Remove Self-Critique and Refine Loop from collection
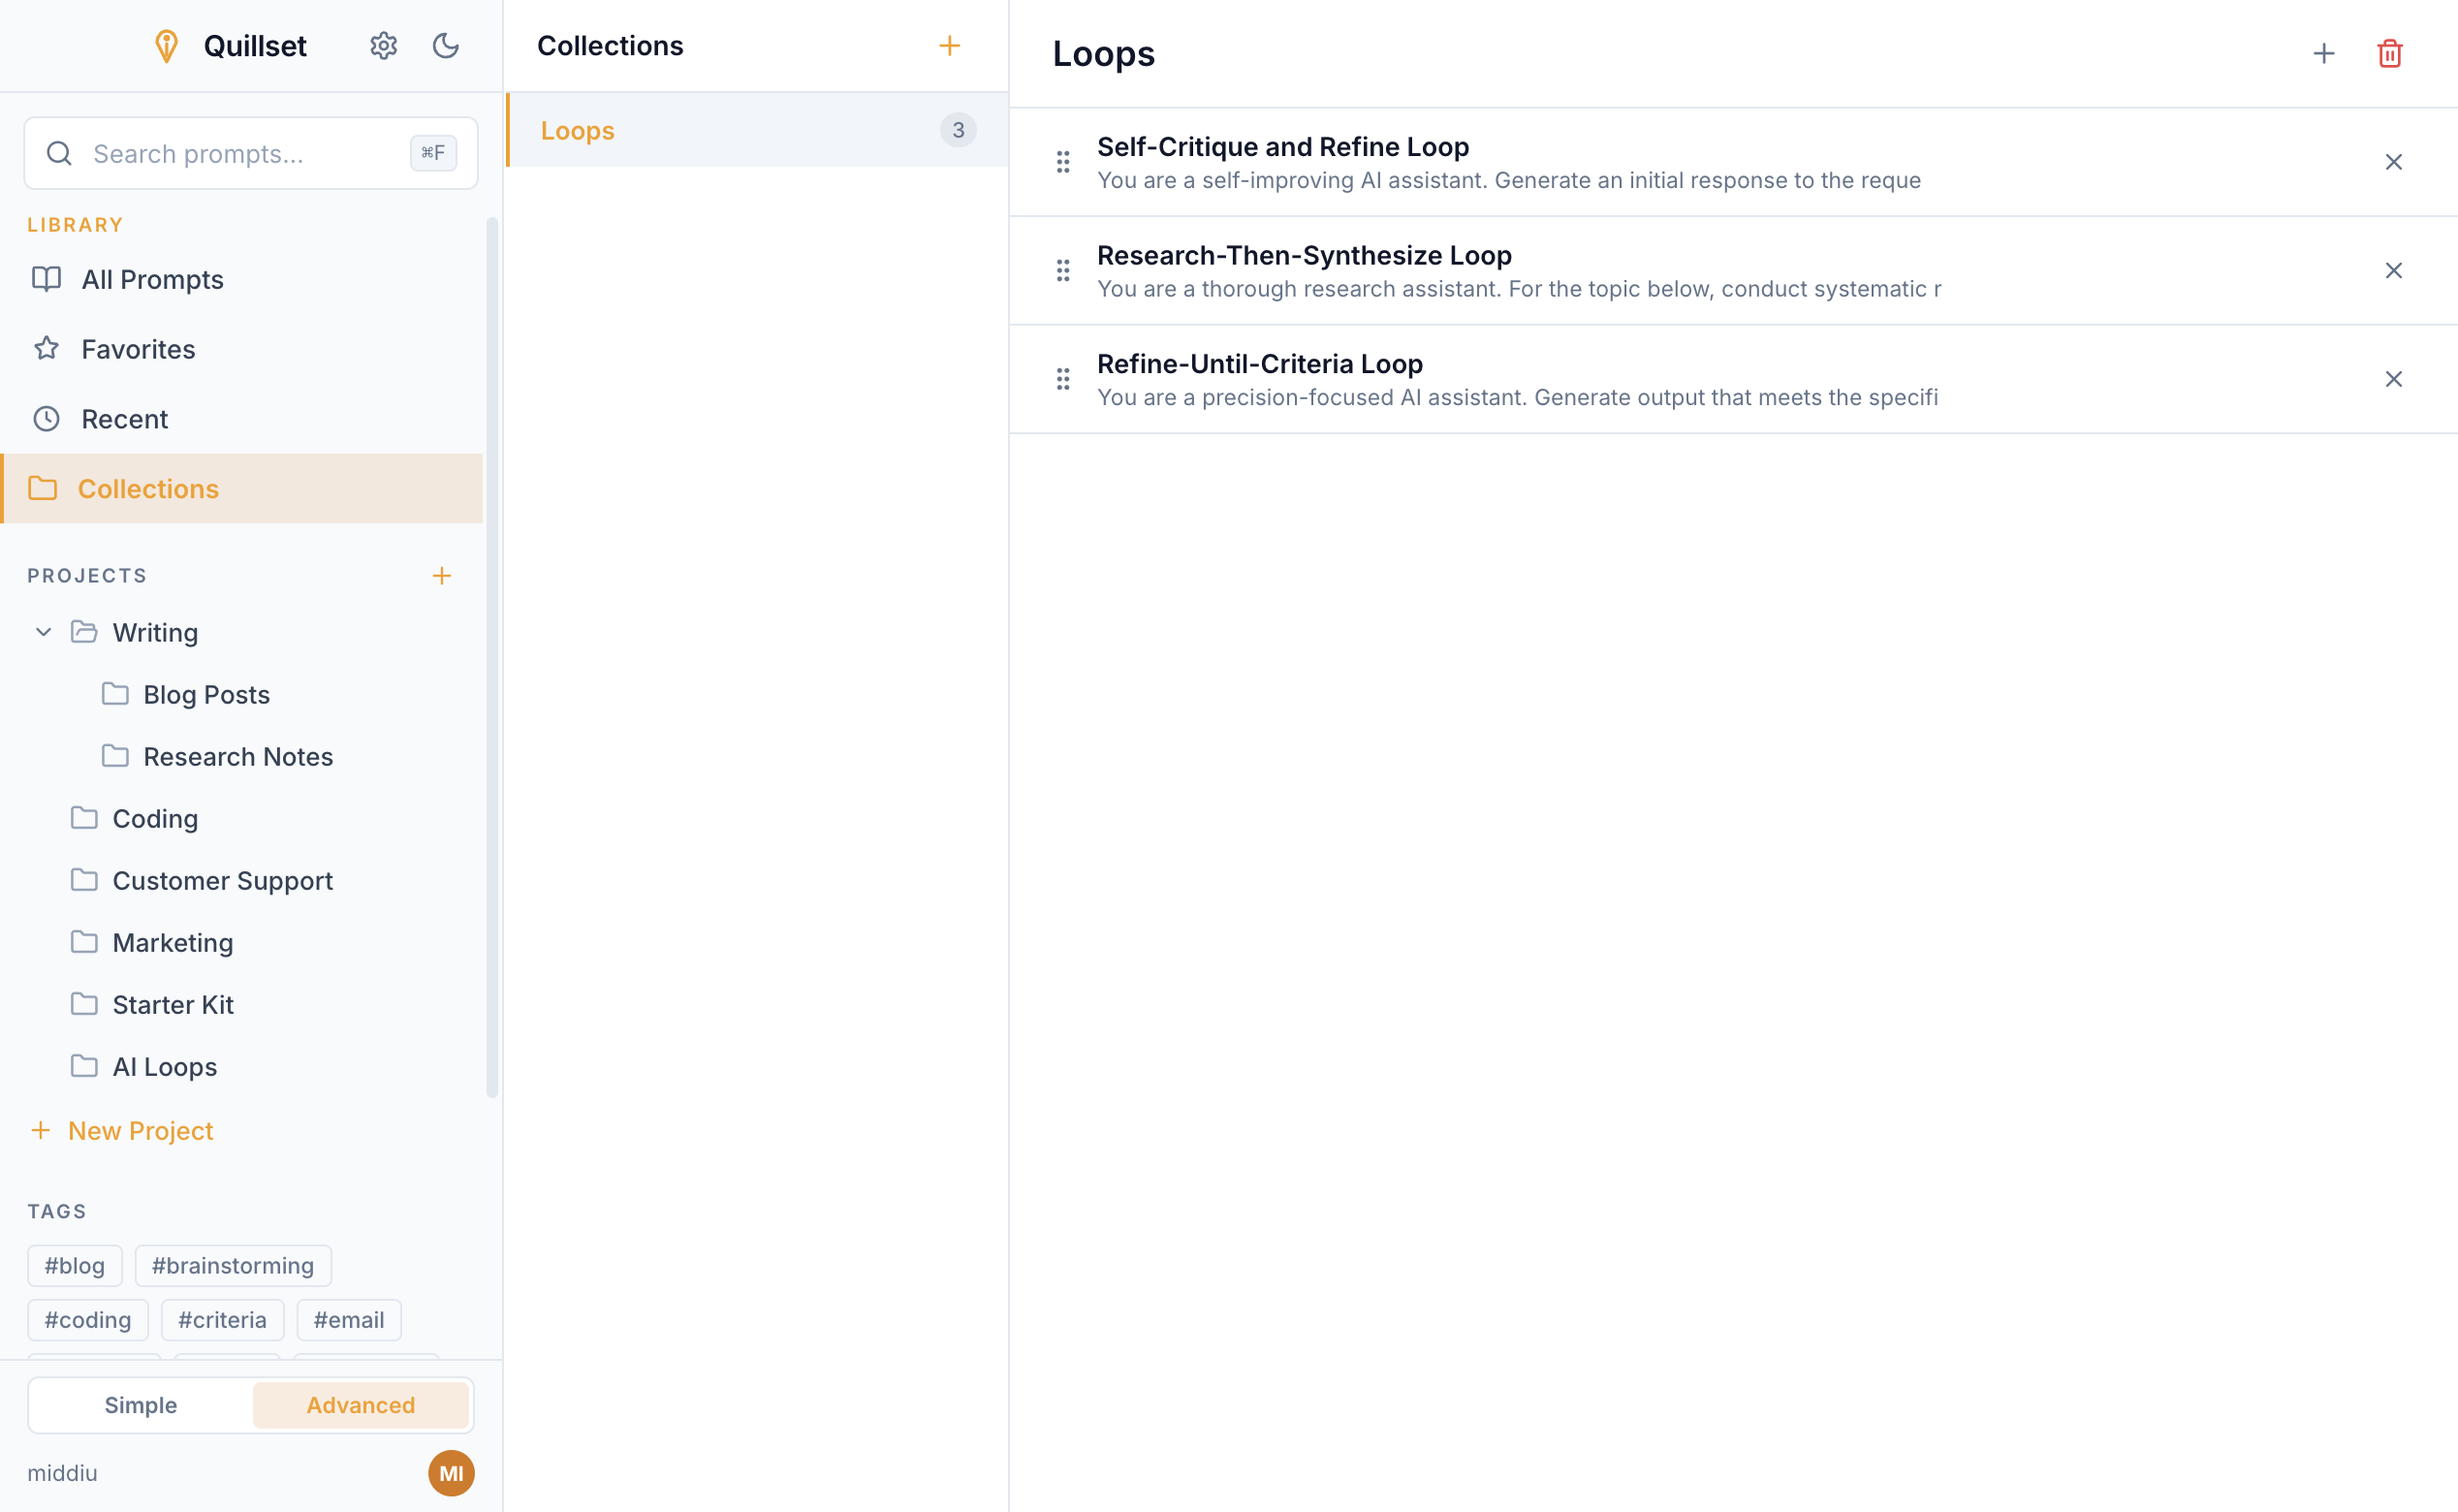 click(x=2393, y=162)
